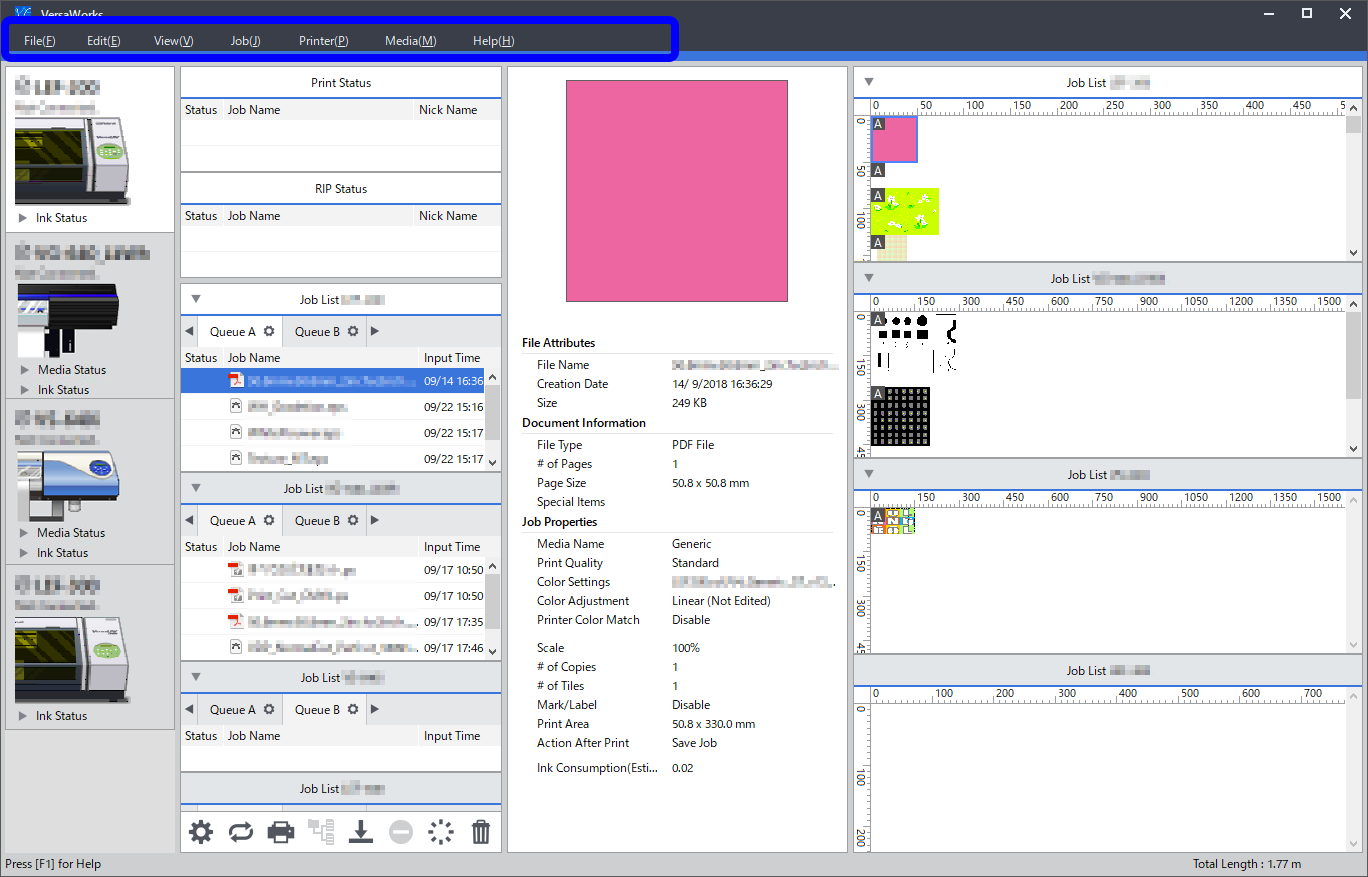This screenshot has height=877, width=1368.
Task: Select the green floral thumbnail in the layout
Action: click(x=905, y=211)
